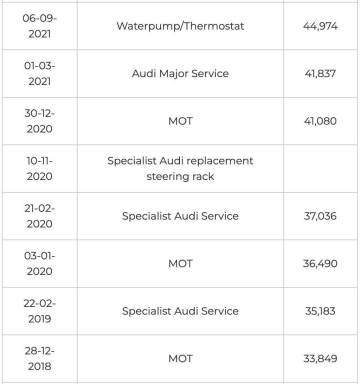The height and width of the screenshot is (384, 360).
Task: Select Specialist Audi Service dated 21-02-2020
Action: tap(180, 216)
